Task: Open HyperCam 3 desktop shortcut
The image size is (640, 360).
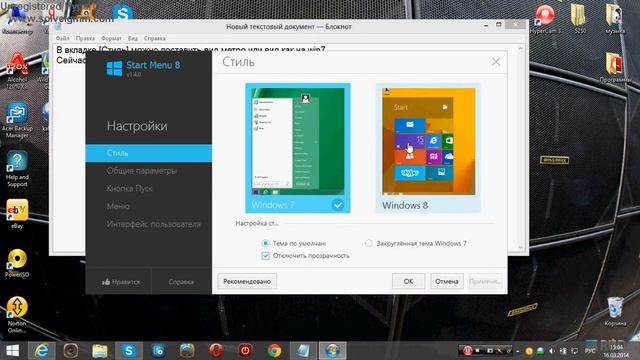Action: point(546,19)
